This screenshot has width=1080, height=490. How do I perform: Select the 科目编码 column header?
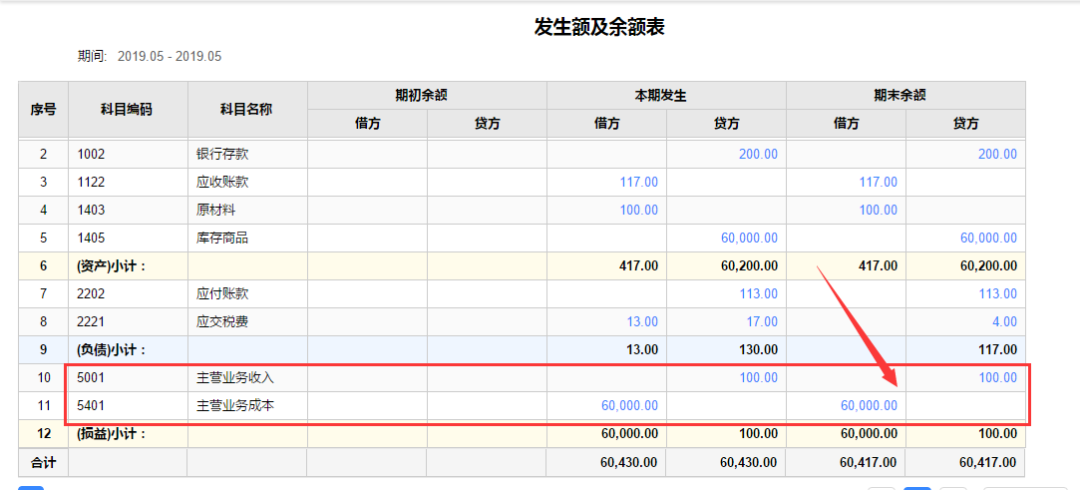click(x=127, y=109)
